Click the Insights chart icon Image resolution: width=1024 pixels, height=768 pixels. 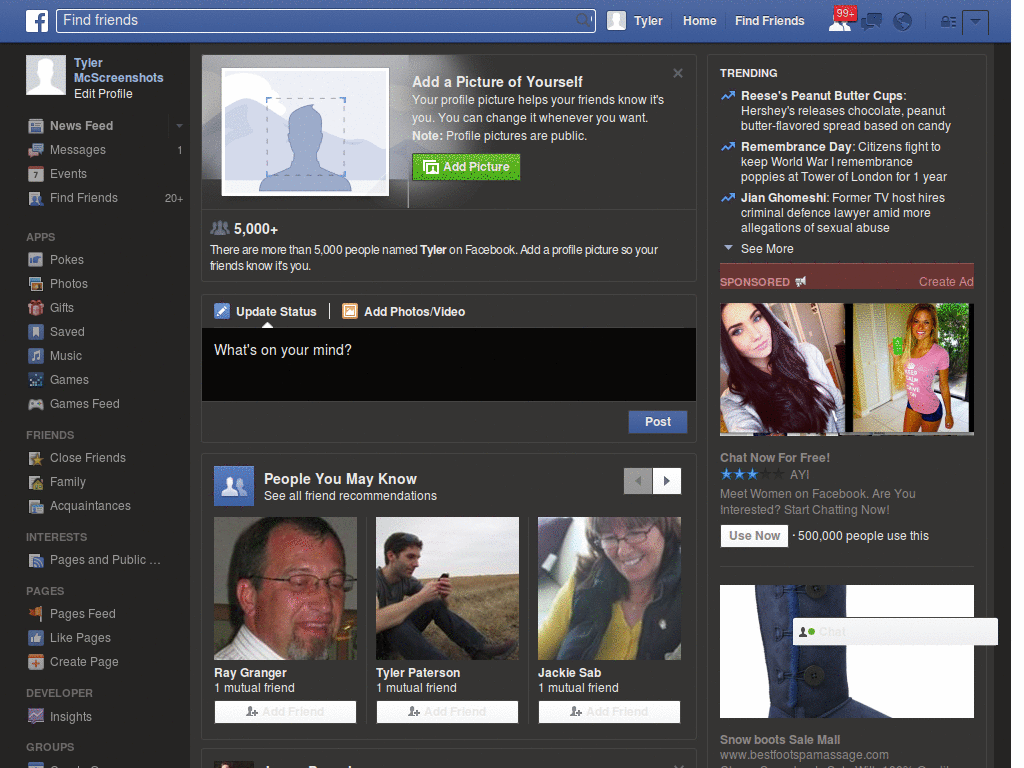point(36,716)
